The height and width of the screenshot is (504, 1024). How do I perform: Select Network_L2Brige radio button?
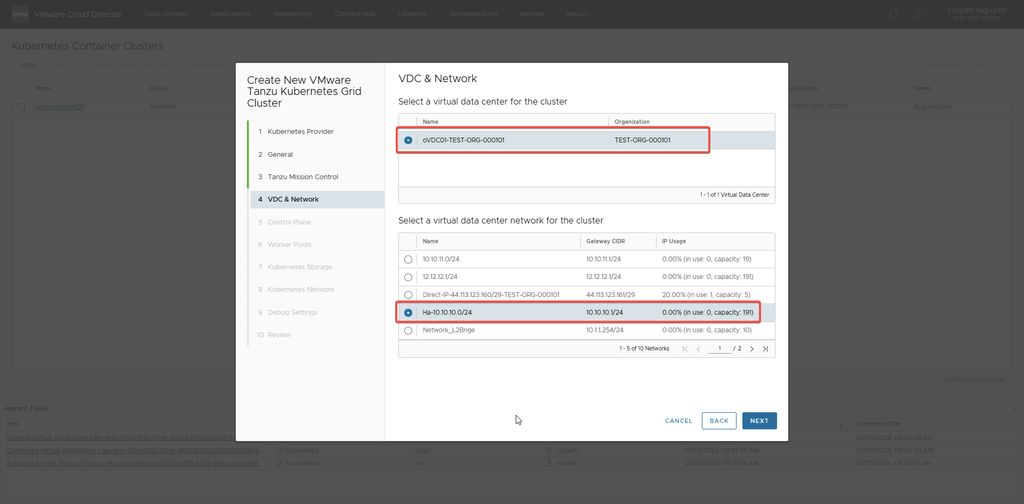coord(408,330)
